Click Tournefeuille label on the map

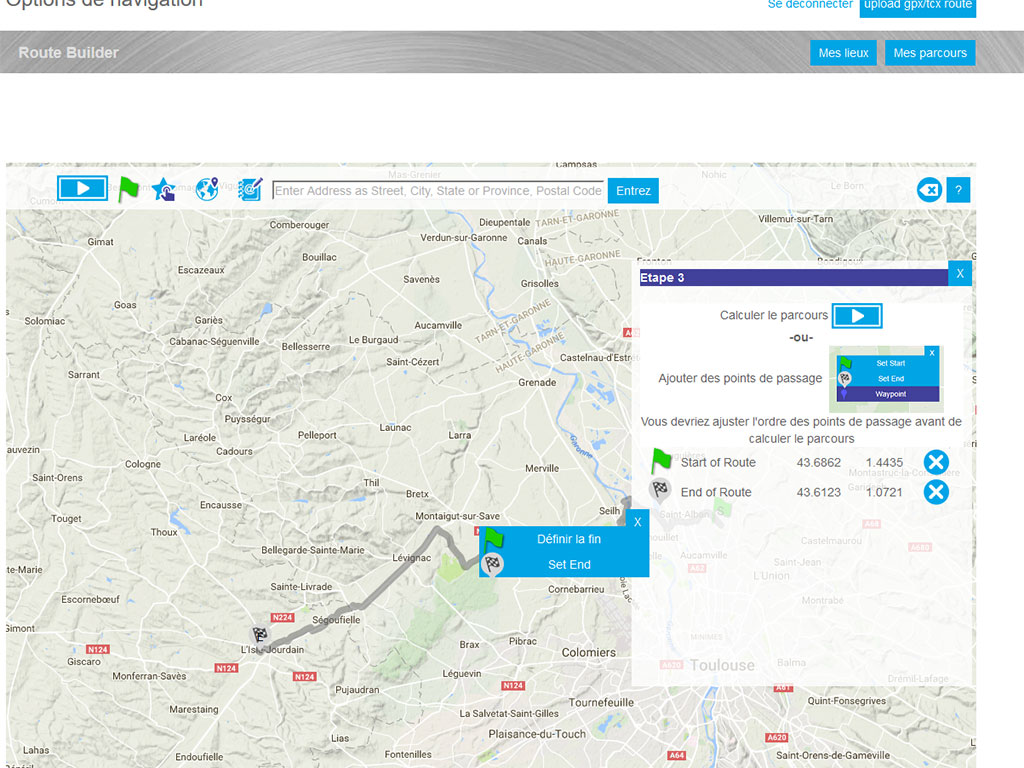tap(601, 703)
